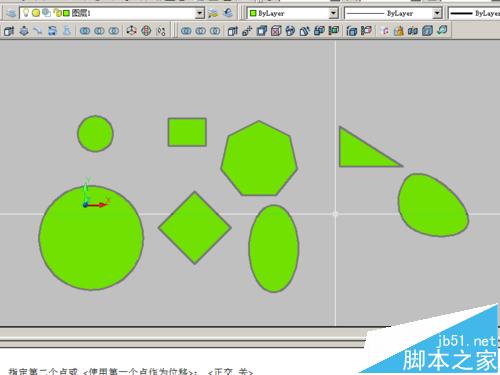
Task: Select the Copy Faces tool
Action: click(x=319, y=31)
